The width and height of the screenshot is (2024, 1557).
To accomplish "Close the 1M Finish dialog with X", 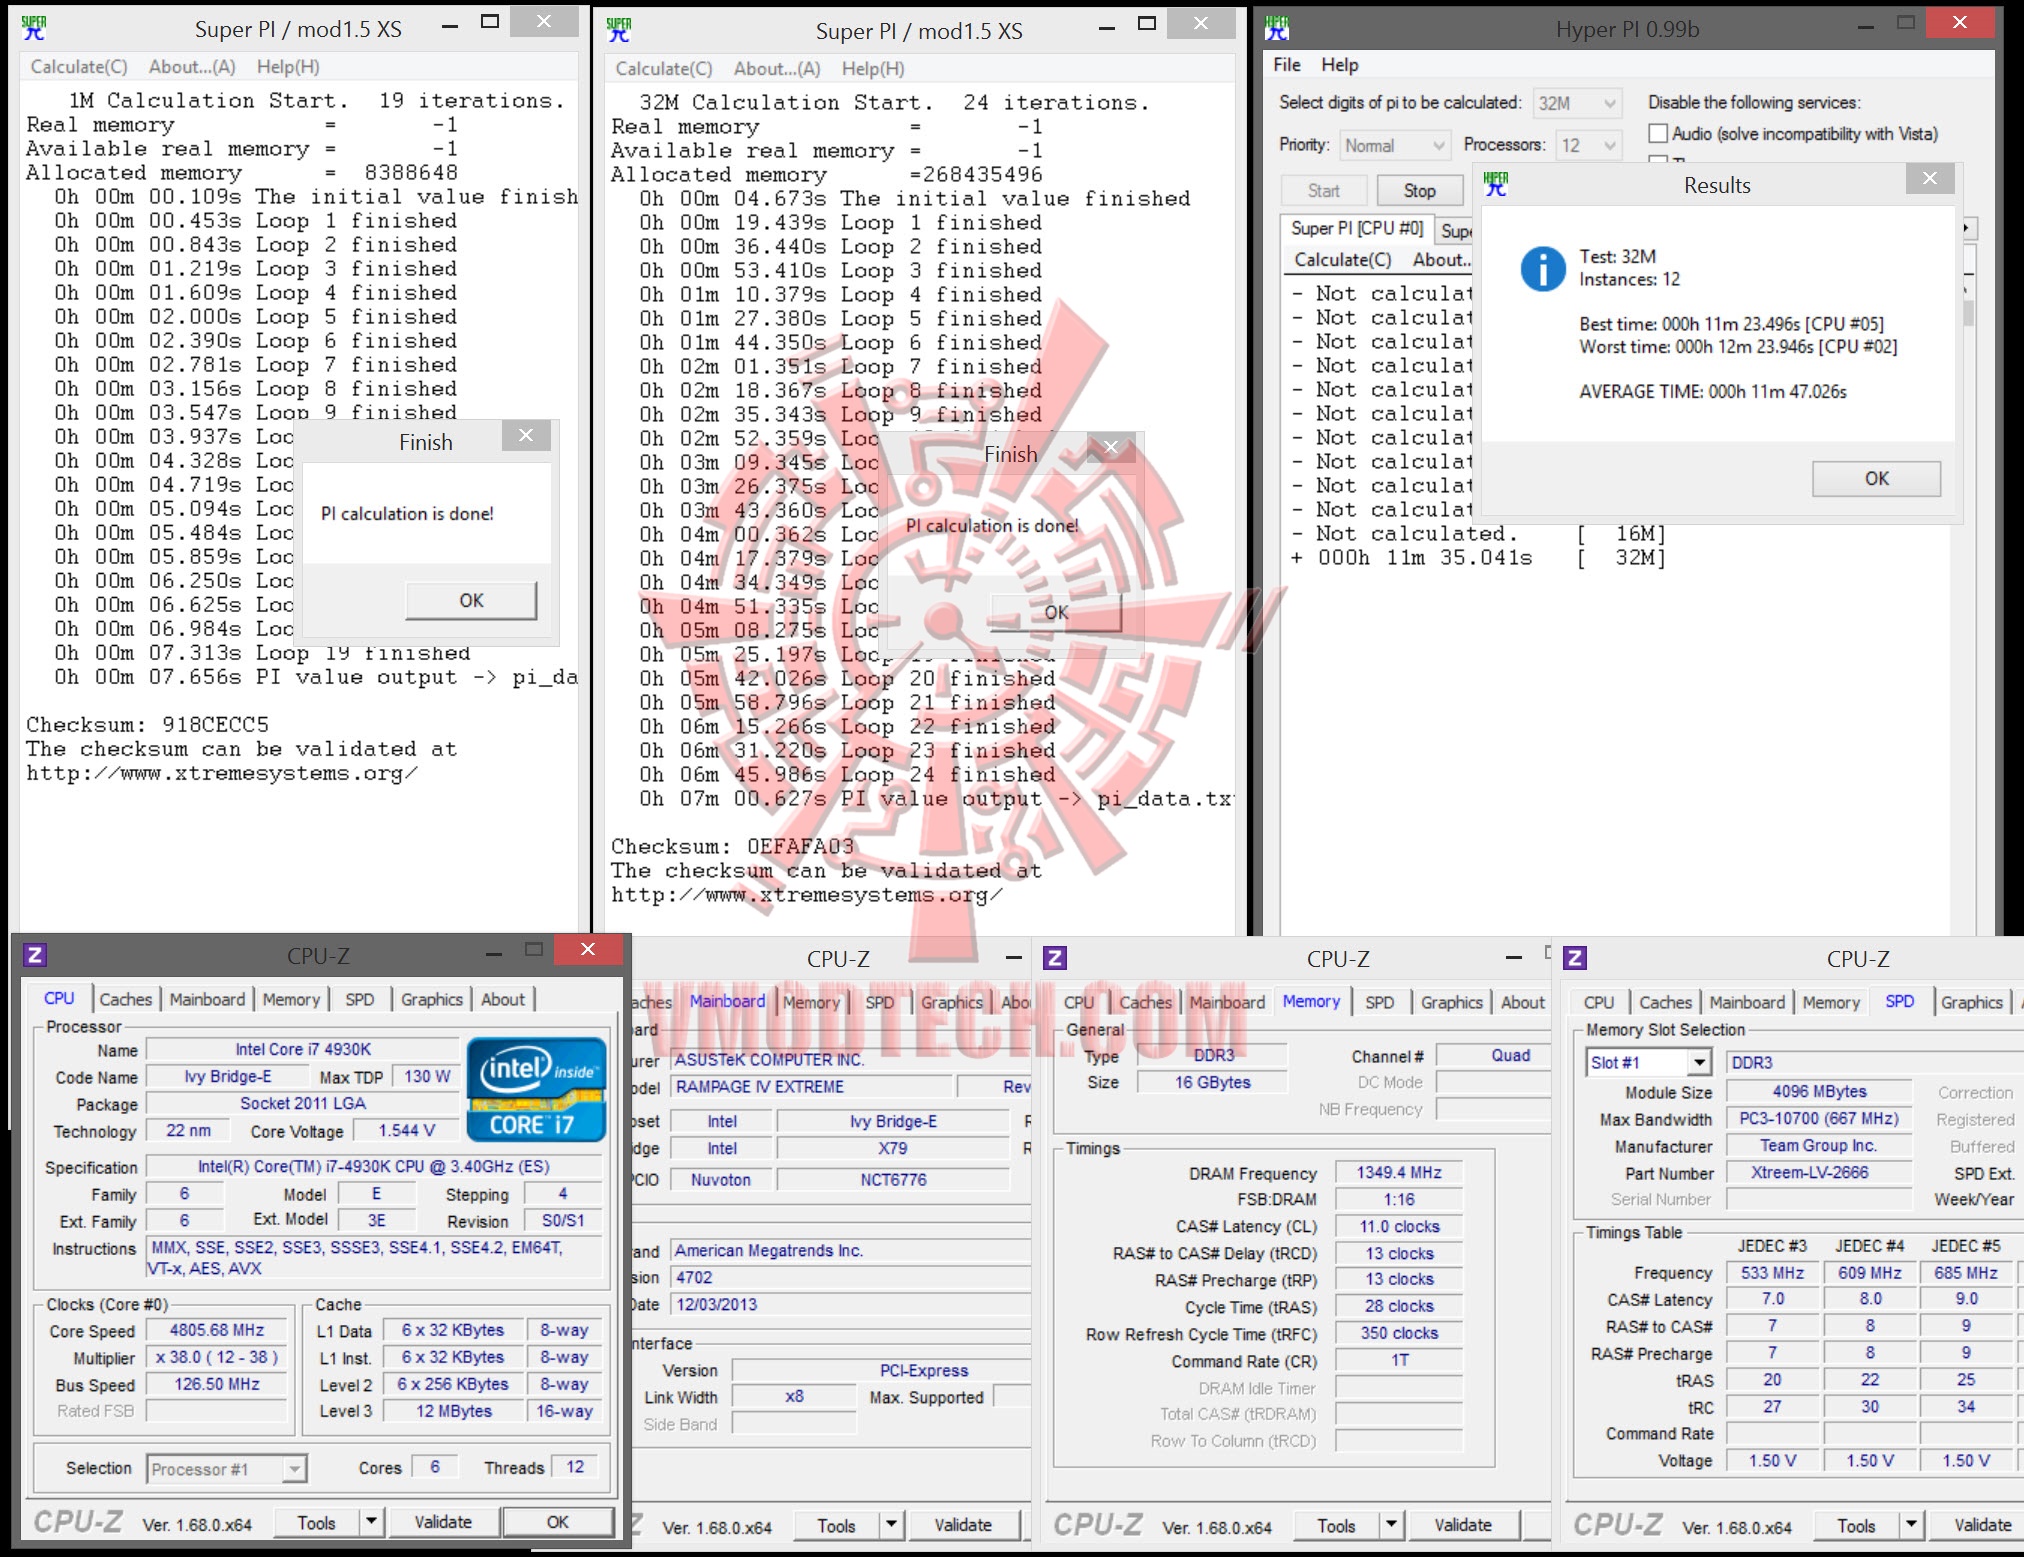I will [x=526, y=435].
